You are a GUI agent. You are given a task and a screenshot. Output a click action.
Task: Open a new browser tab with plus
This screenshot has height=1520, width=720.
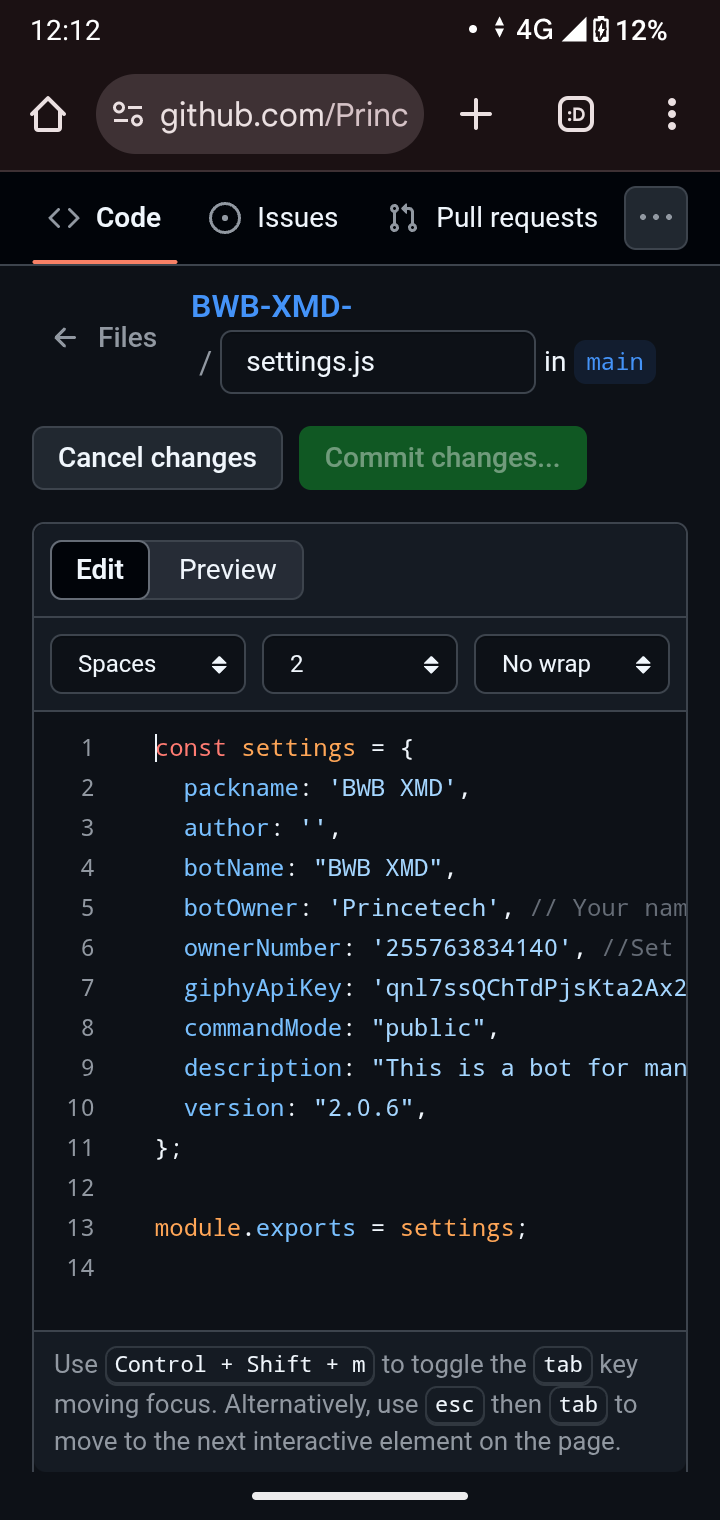click(476, 115)
